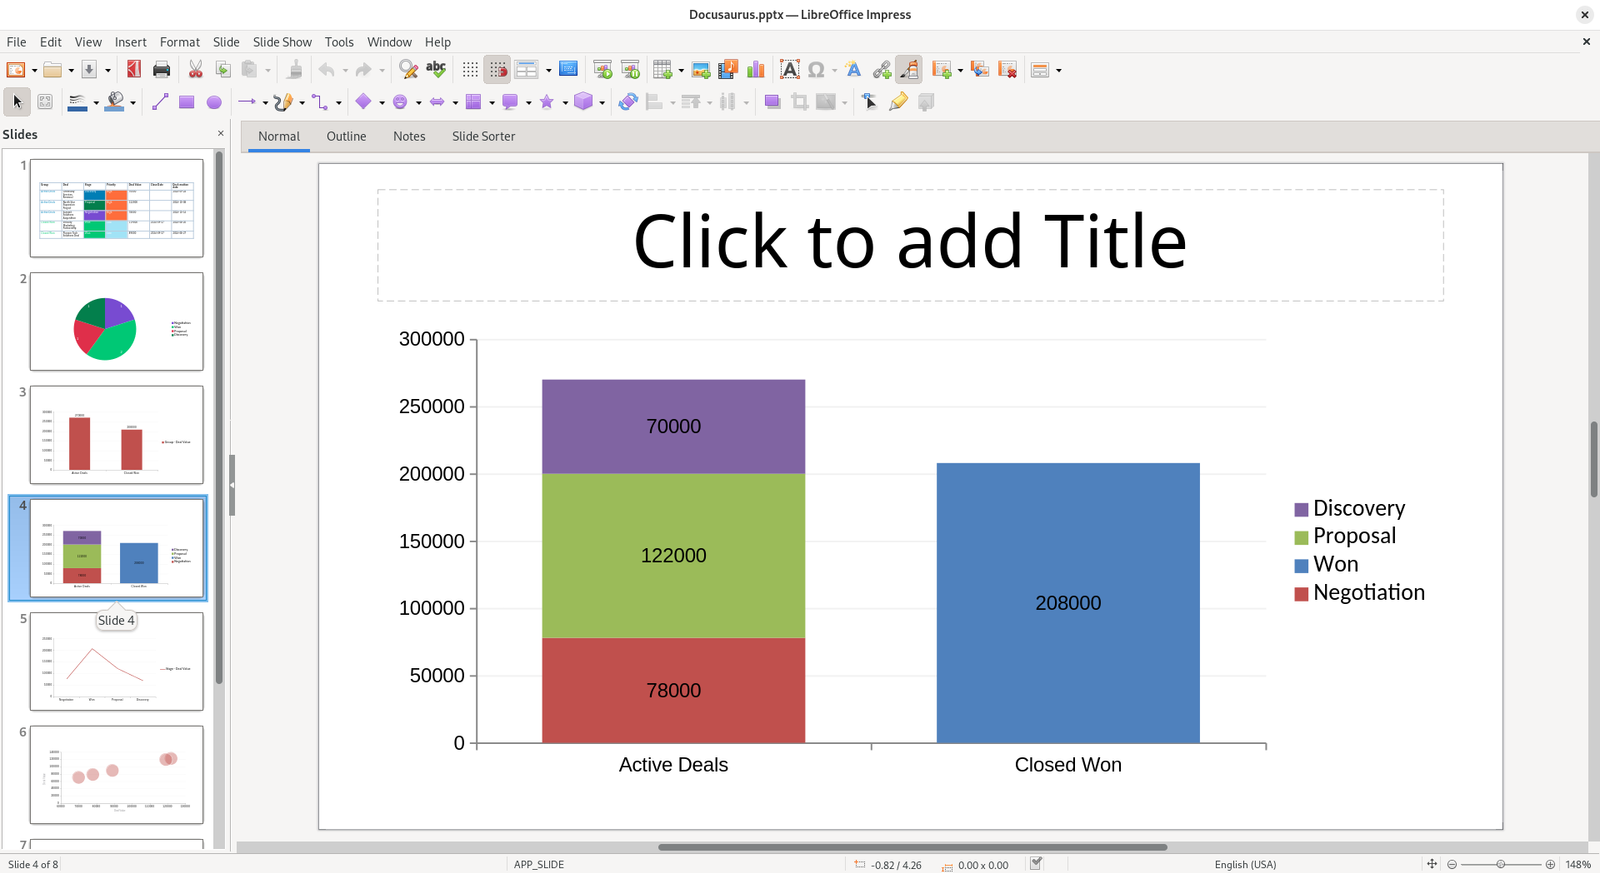The height and width of the screenshot is (873, 1600).
Task: Click the Cut scissors icon
Action: [196, 69]
